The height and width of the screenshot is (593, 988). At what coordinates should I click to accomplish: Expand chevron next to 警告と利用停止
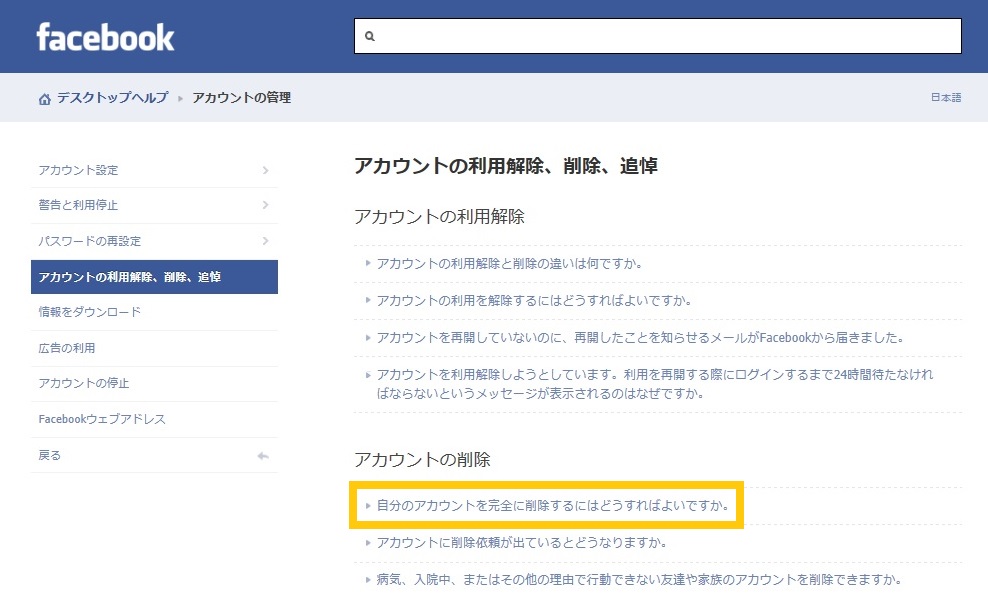click(265, 205)
